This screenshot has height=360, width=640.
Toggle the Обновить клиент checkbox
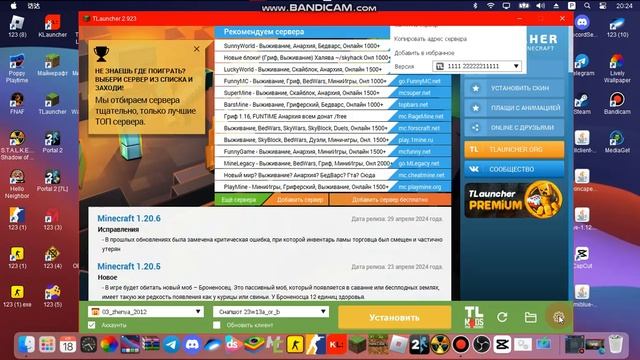[217, 325]
